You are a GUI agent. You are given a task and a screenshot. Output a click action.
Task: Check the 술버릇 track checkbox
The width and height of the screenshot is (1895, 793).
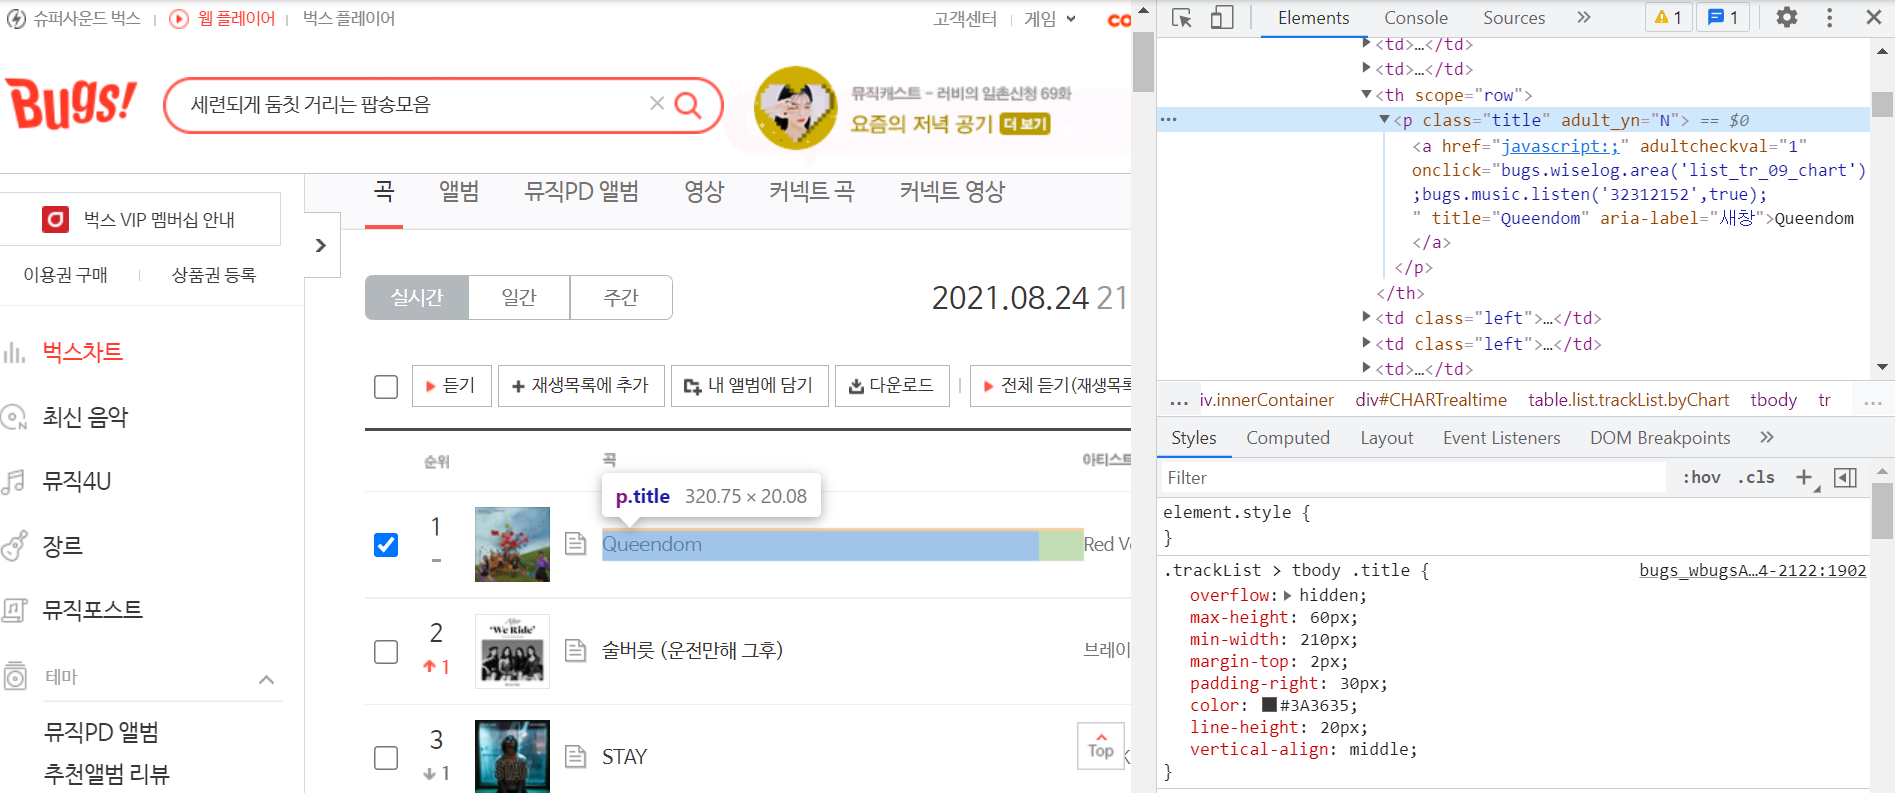pos(386,652)
